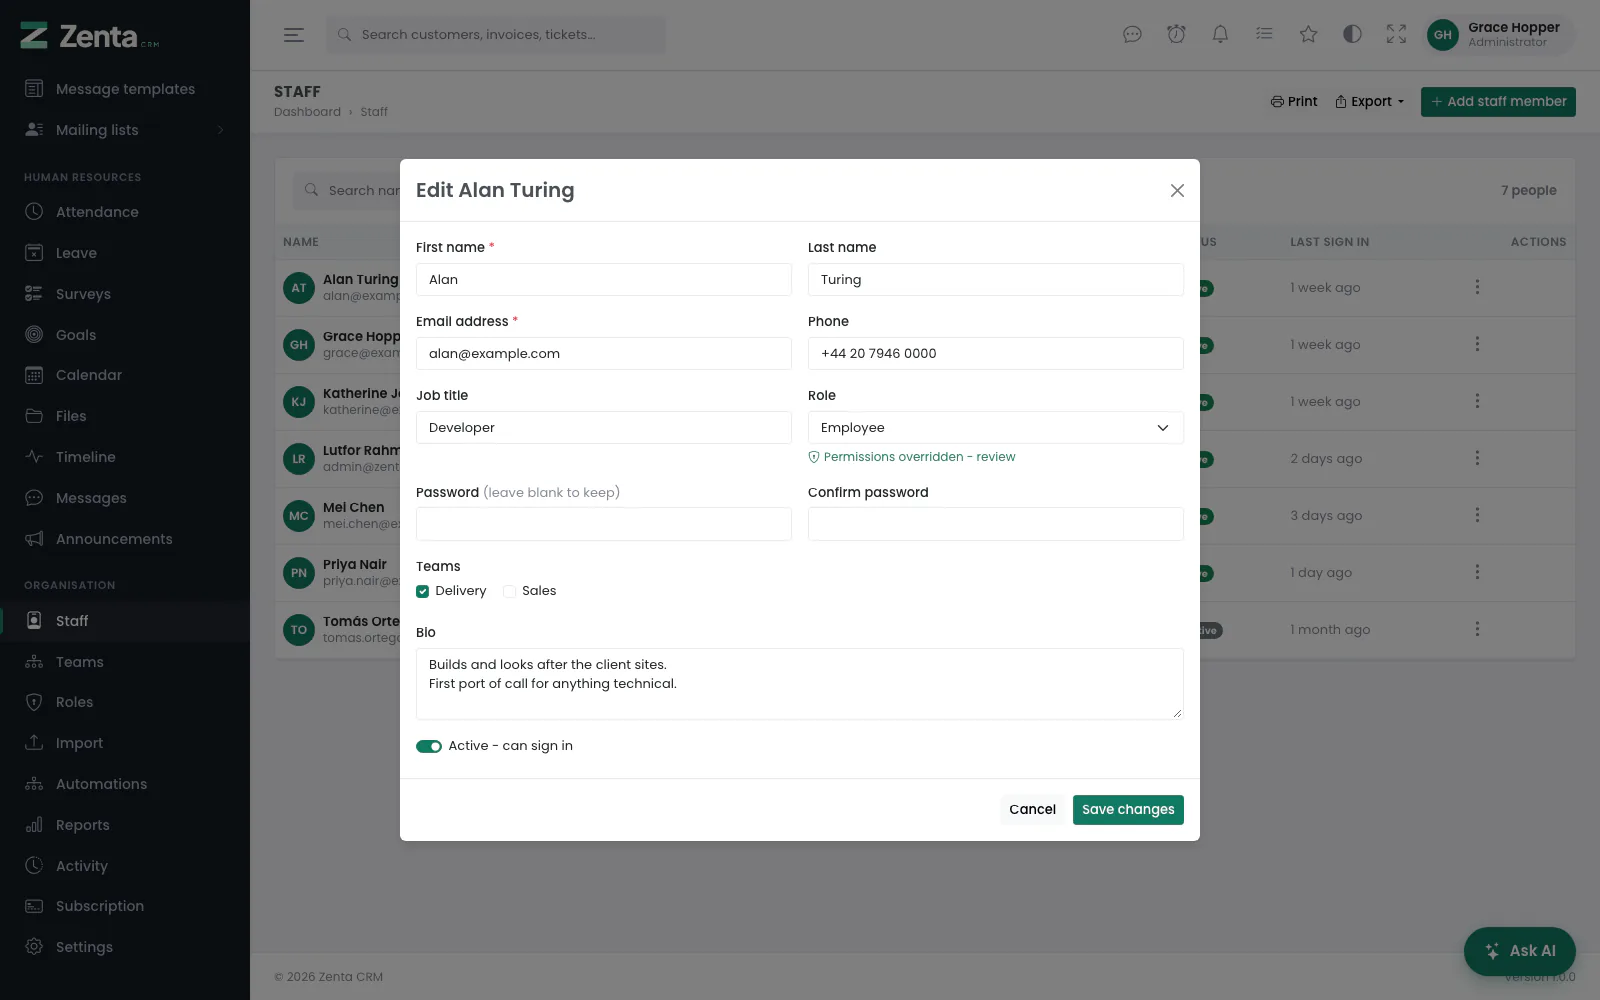Screen dimensions: 1600x1000
Task: Open Roles in the sidebar
Action: pyautogui.click(x=125, y=702)
